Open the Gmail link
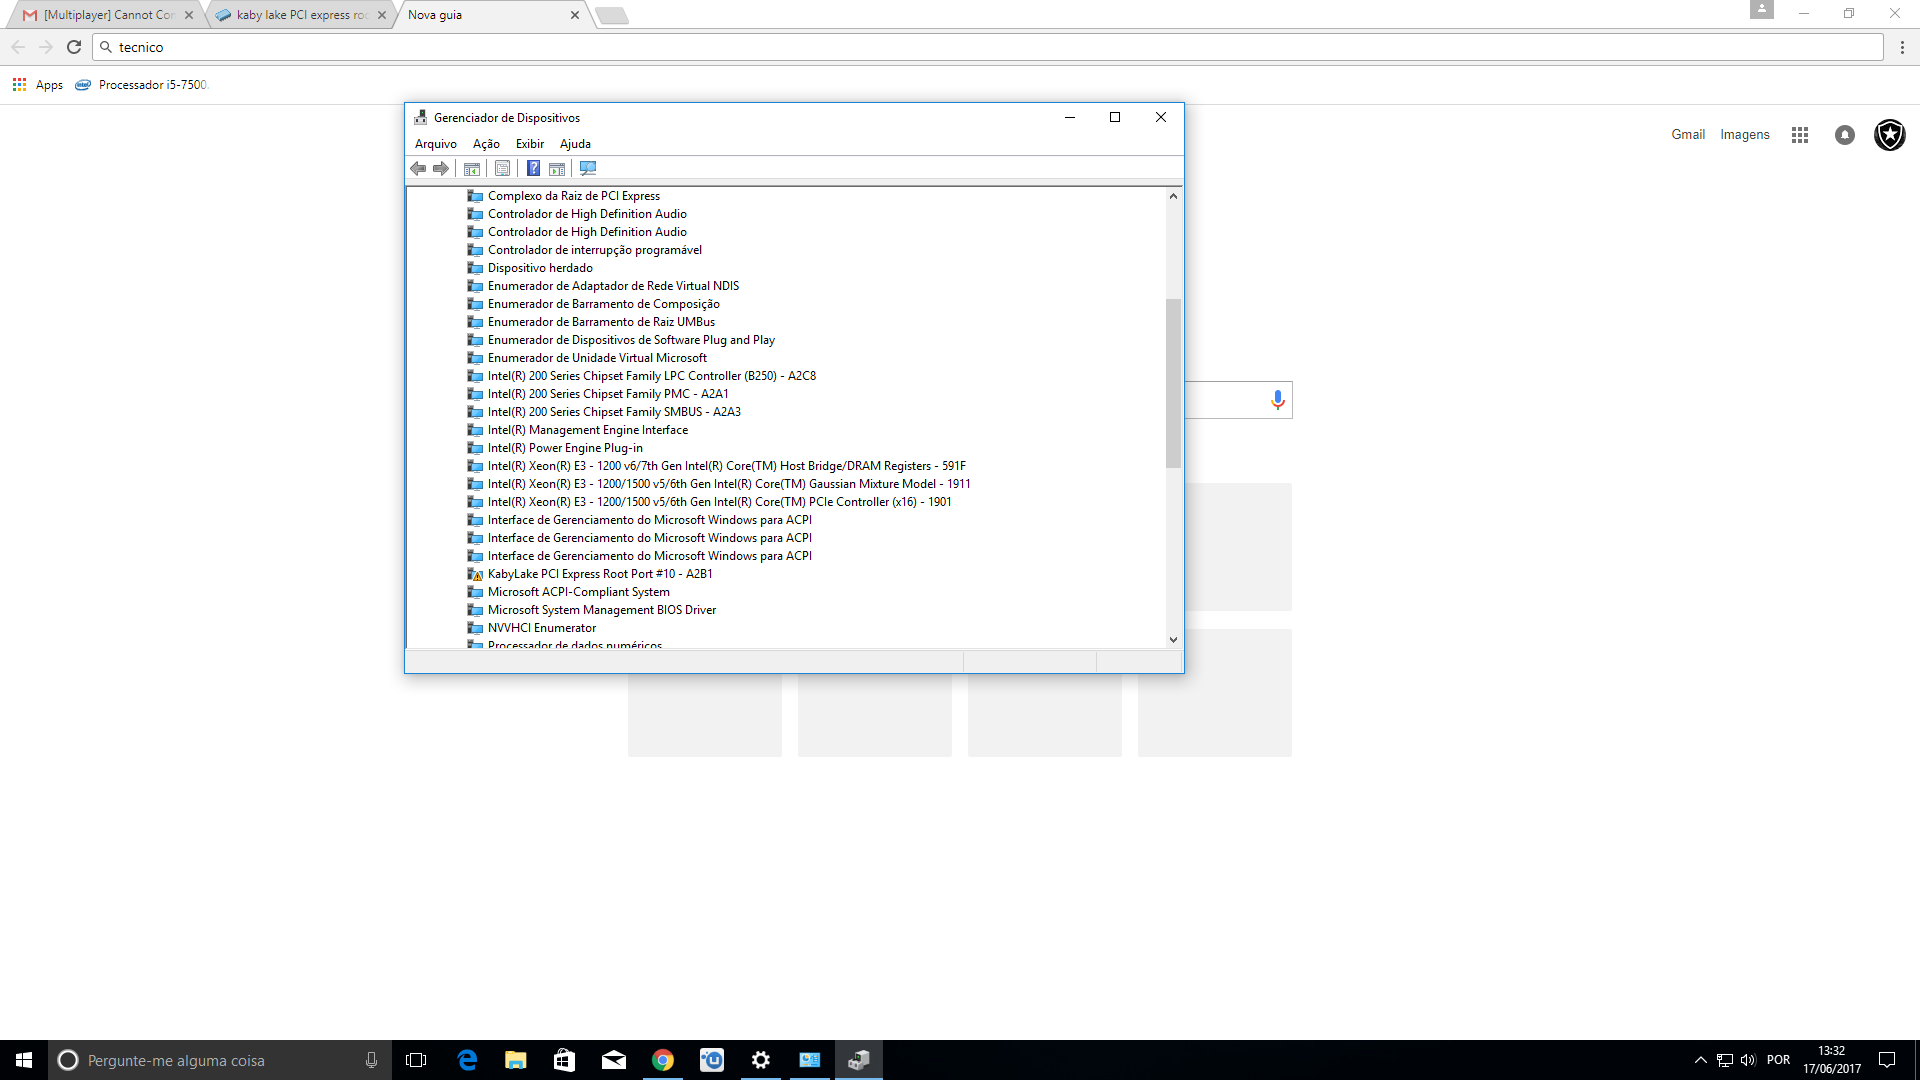This screenshot has height=1080, width=1920. coord(1688,135)
